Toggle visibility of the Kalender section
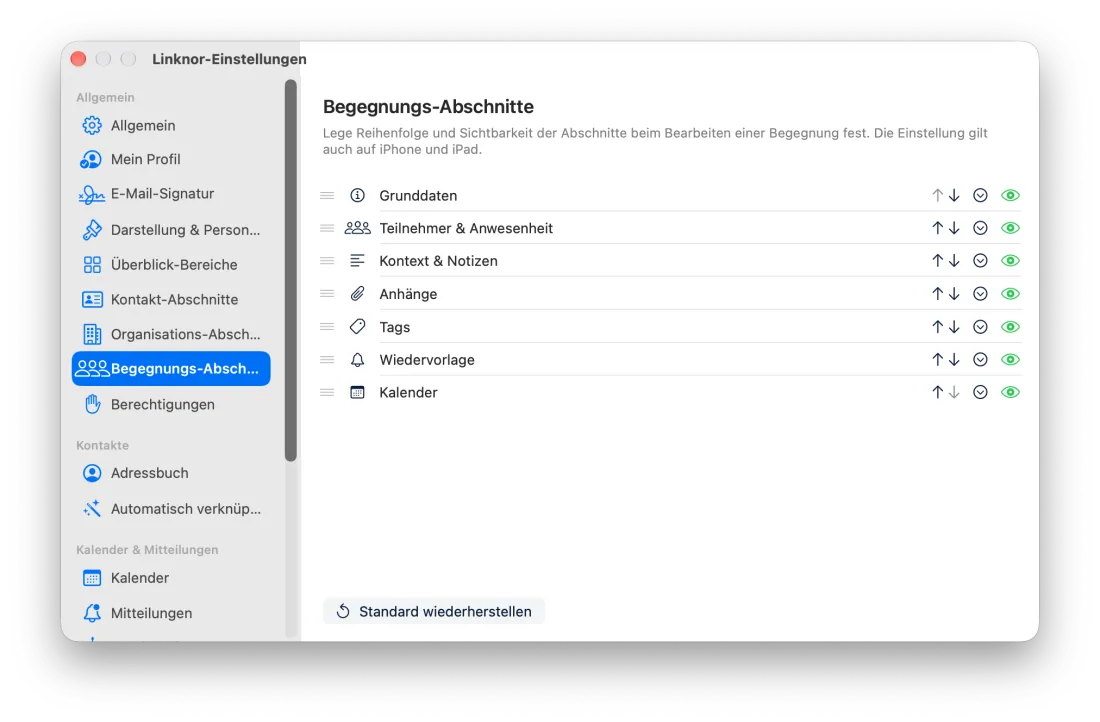The image size is (1100, 722). tap(1010, 392)
